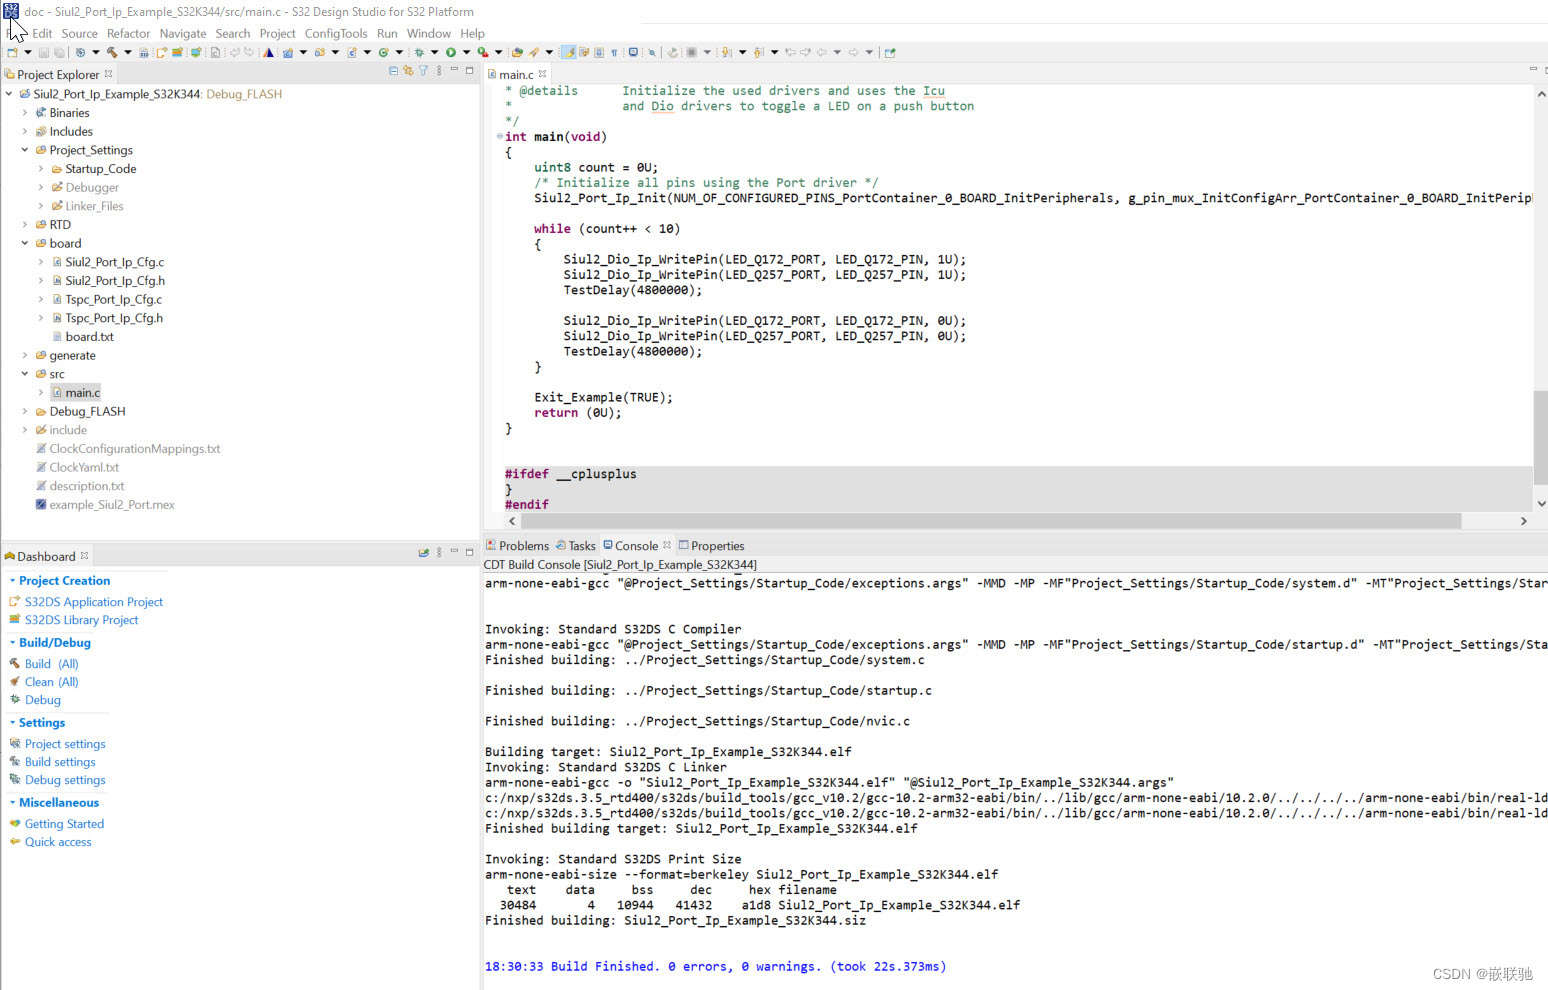The width and height of the screenshot is (1548, 990).
Task: Expand the generate folder
Action: (x=25, y=355)
